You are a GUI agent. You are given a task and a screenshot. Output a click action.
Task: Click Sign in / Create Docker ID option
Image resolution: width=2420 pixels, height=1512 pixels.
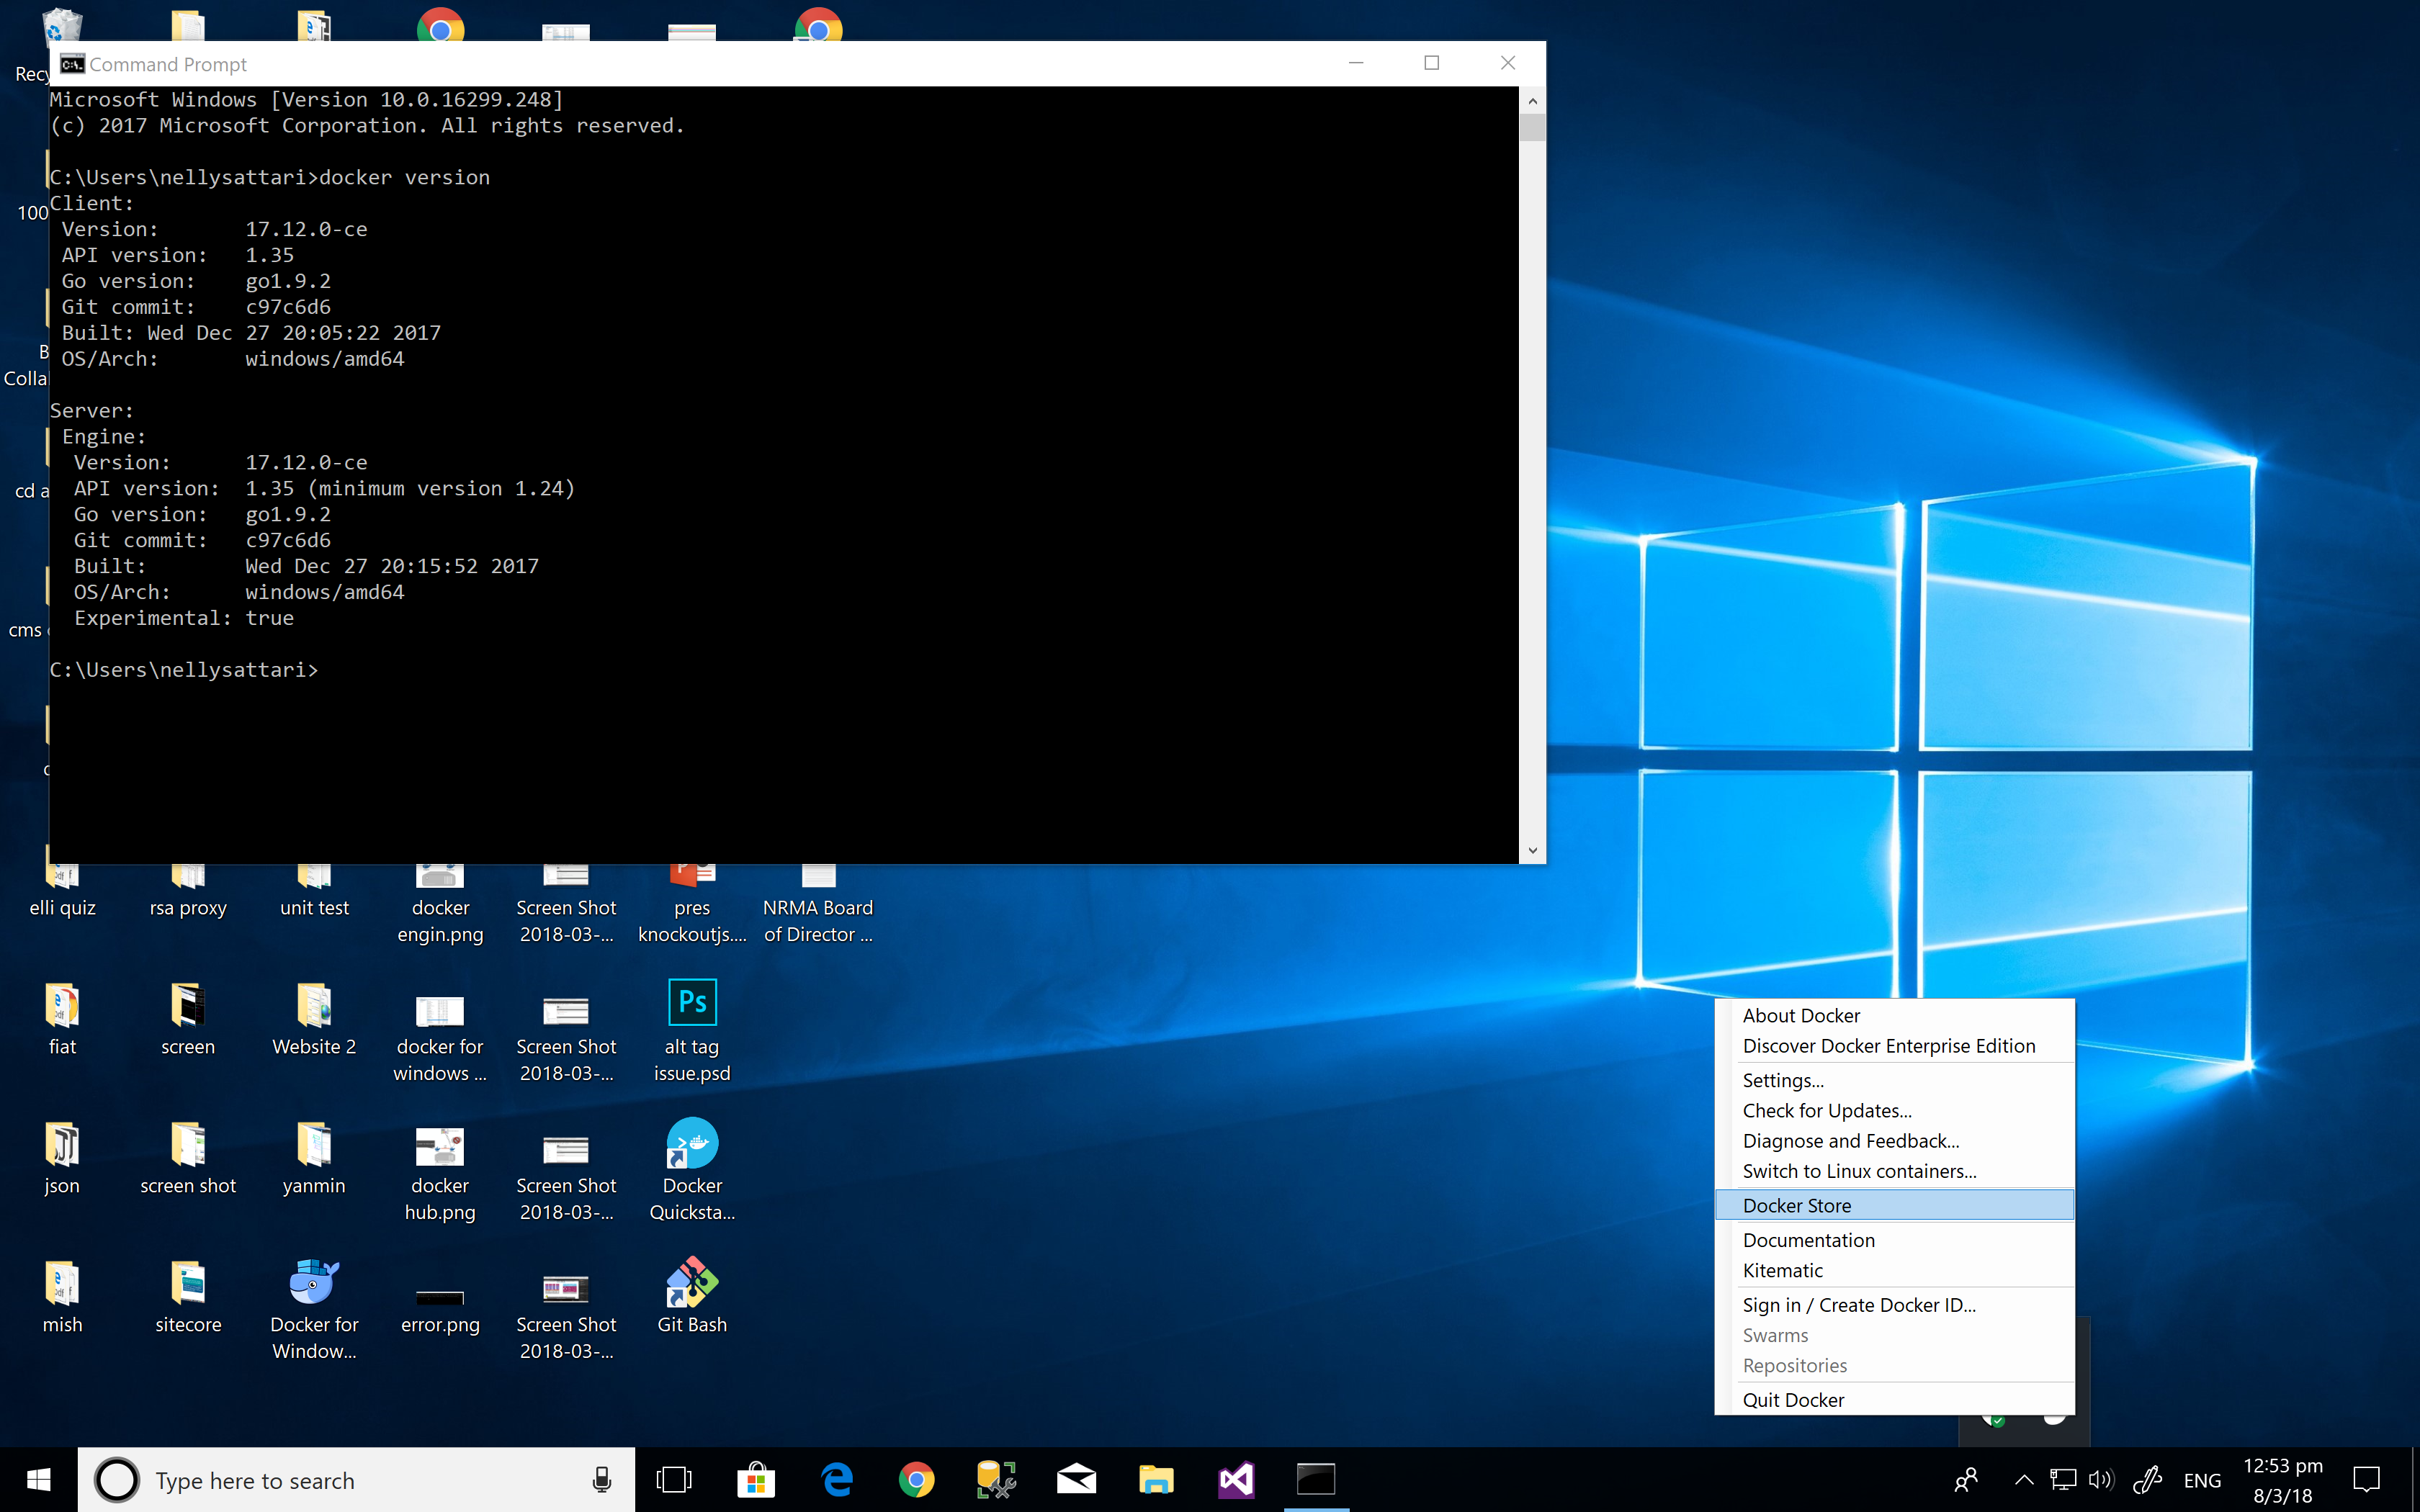(1859, 1303)
